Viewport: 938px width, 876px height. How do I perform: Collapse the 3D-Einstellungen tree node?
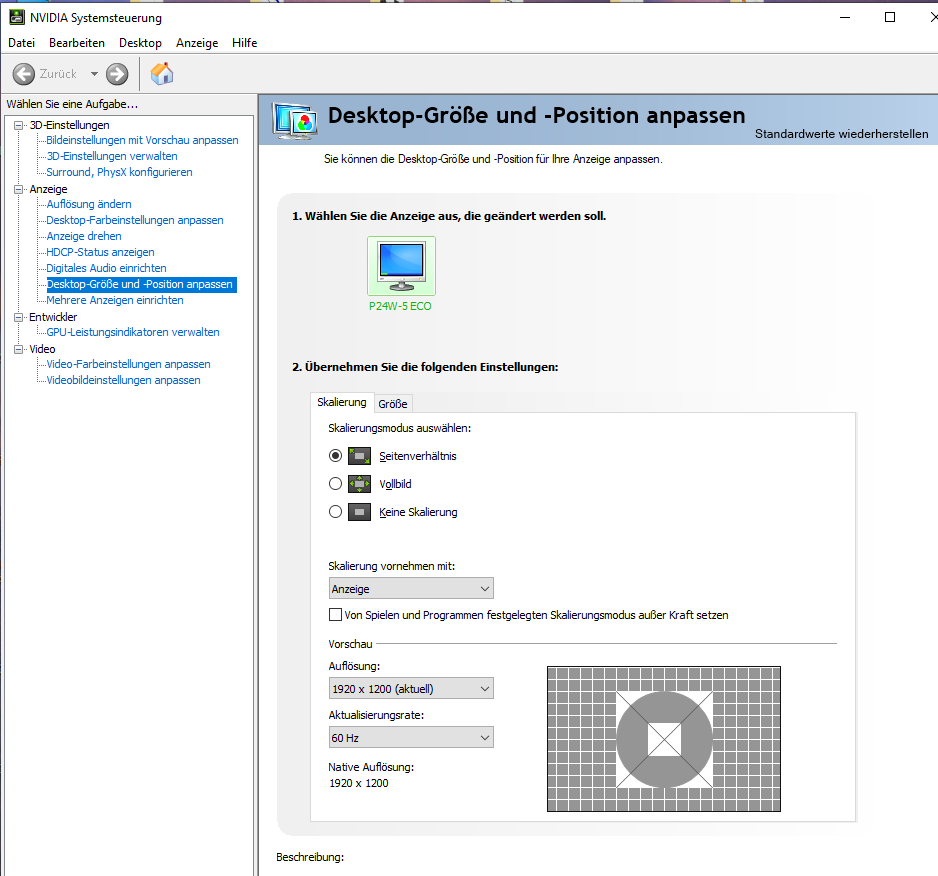click(x=19, y=125)
